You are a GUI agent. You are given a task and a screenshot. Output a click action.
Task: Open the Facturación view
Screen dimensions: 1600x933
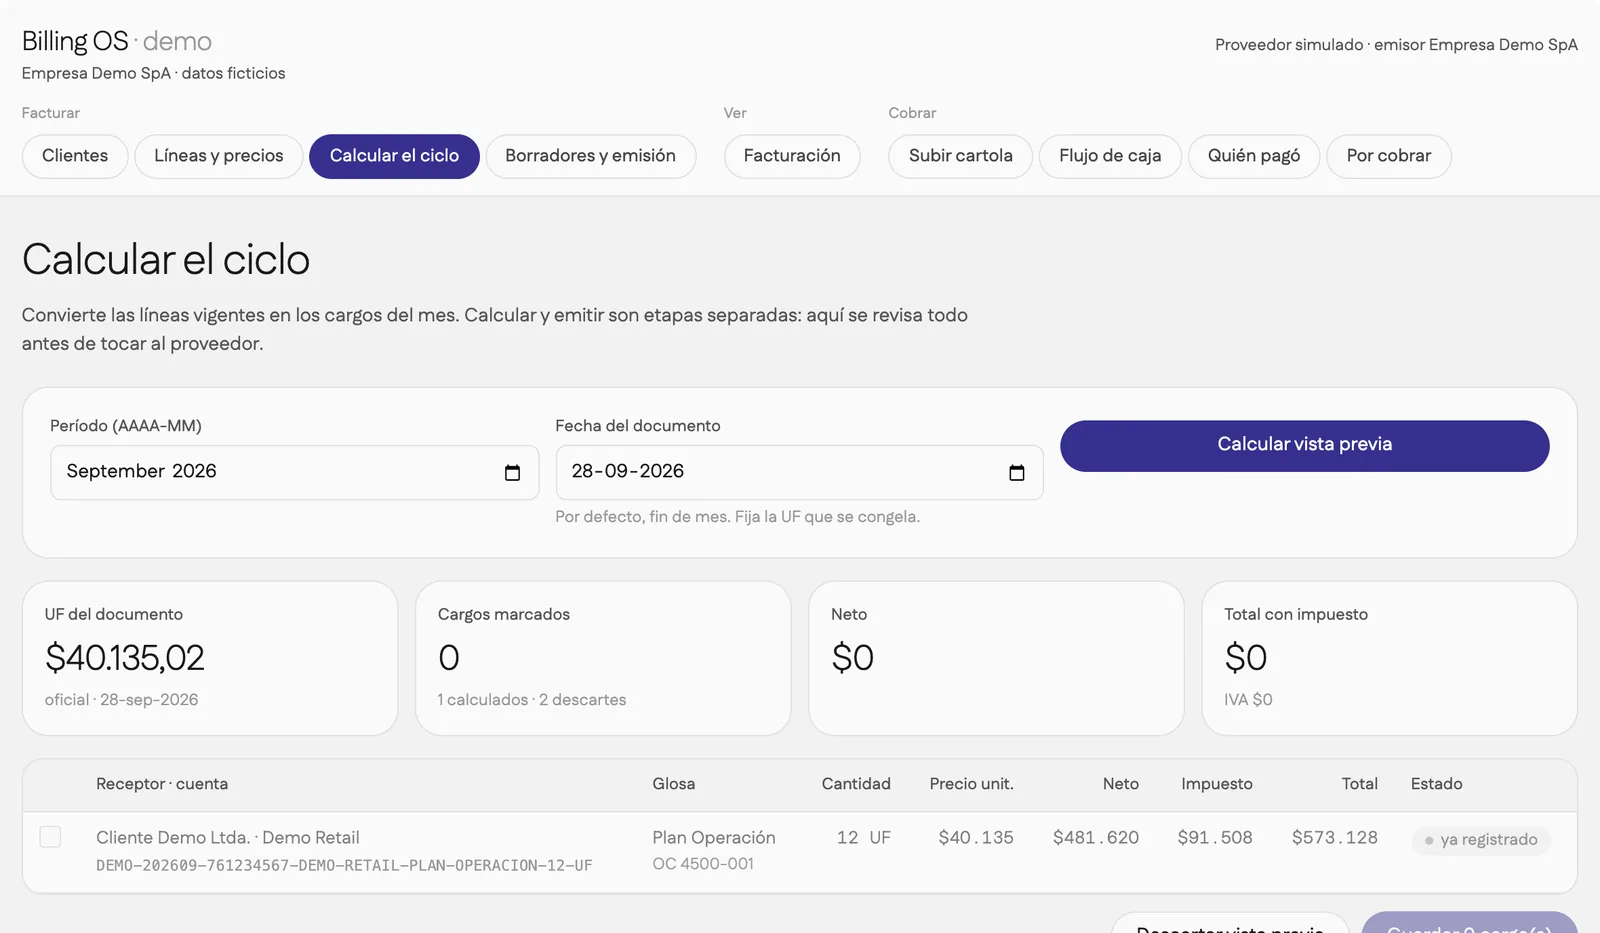pyautogui.click(x=792, y=156)
